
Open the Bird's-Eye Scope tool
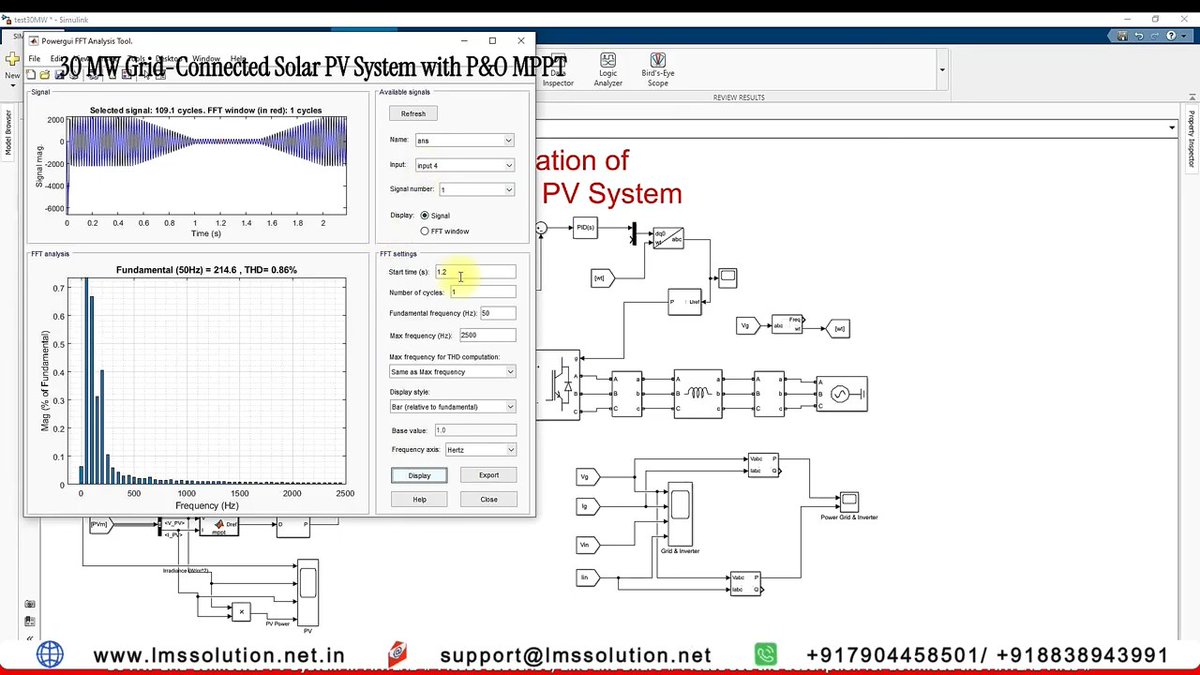click(658, 69)
